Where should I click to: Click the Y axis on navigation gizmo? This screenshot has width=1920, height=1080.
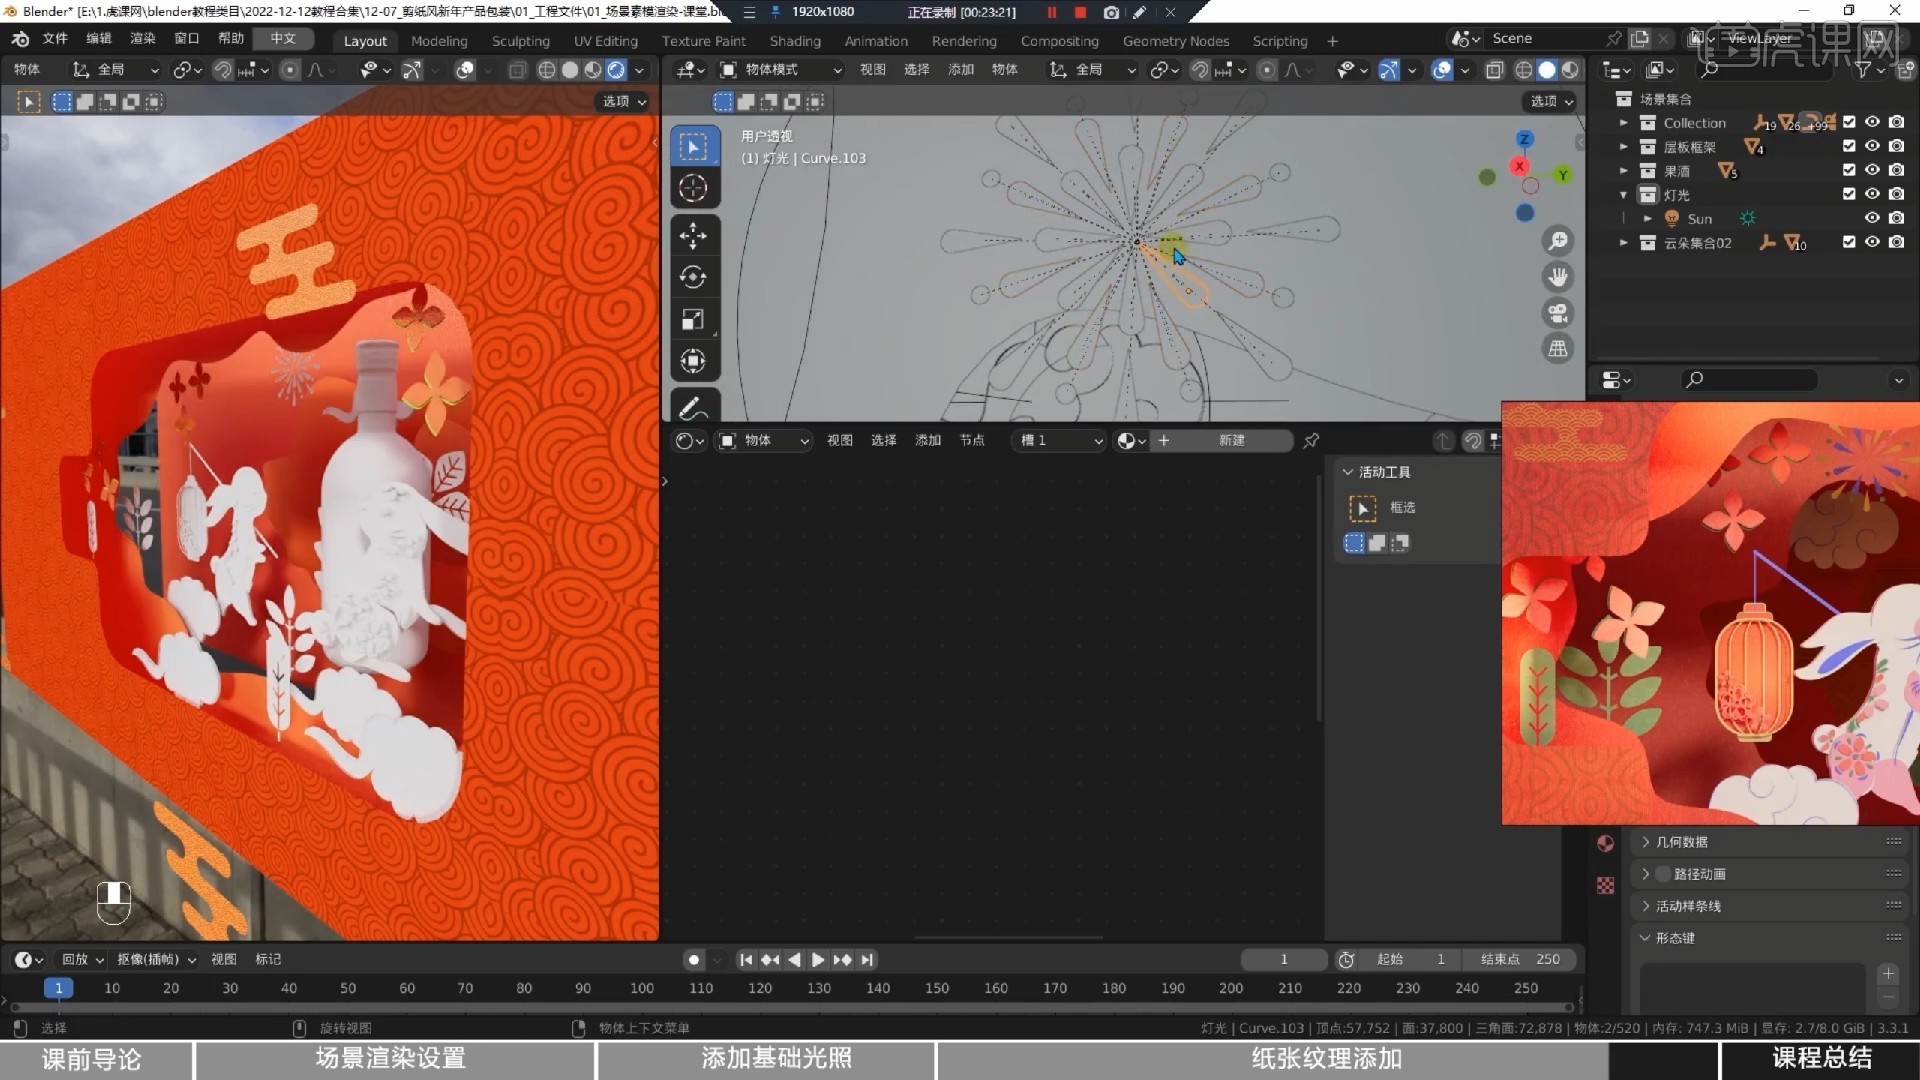coord(1562,175)
